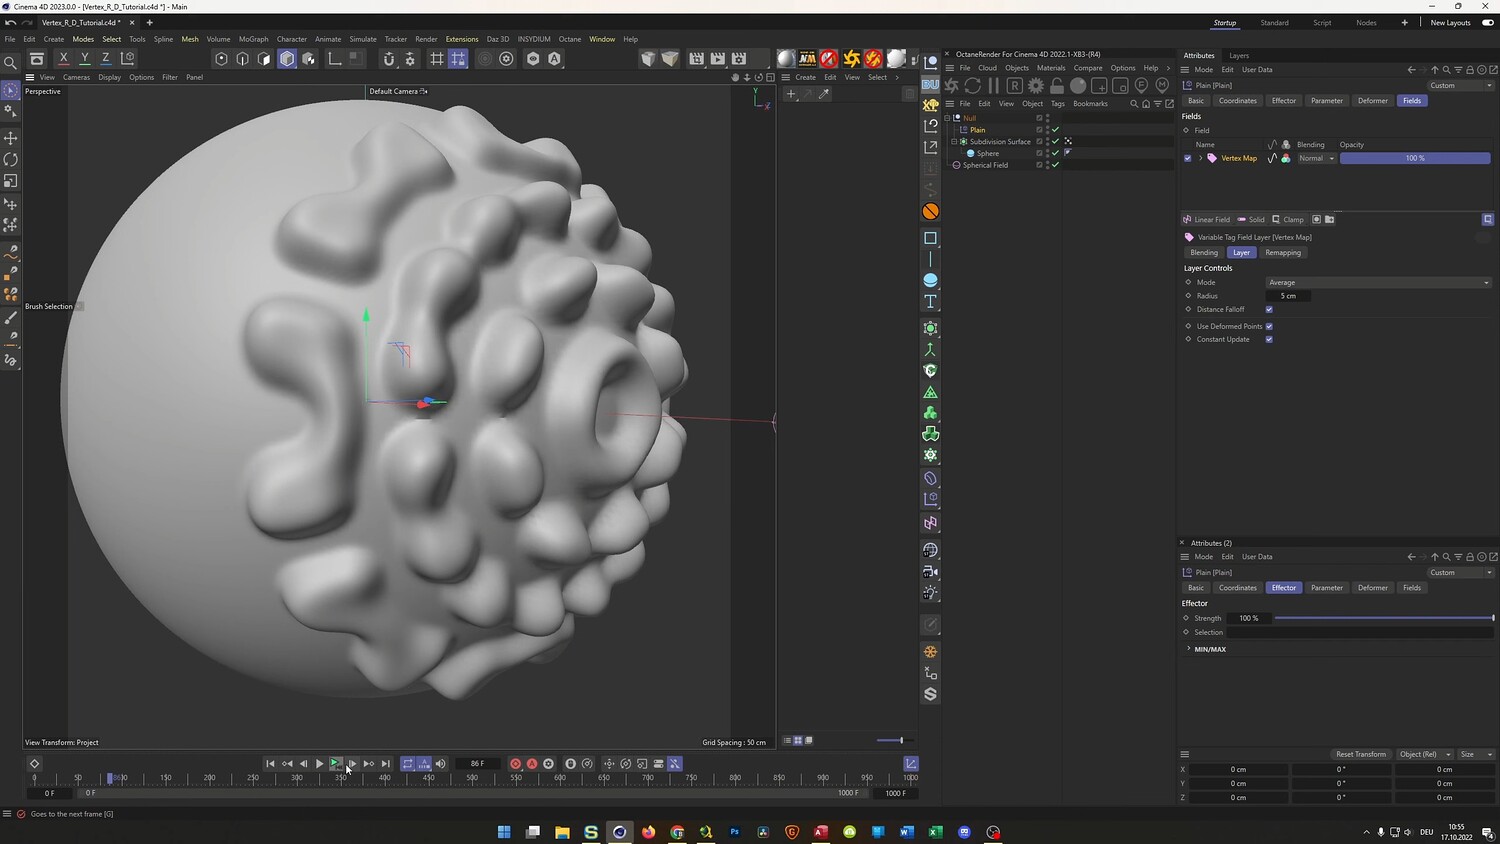Click the record active objects button
Screen dimensions: 1500x844
515,764
